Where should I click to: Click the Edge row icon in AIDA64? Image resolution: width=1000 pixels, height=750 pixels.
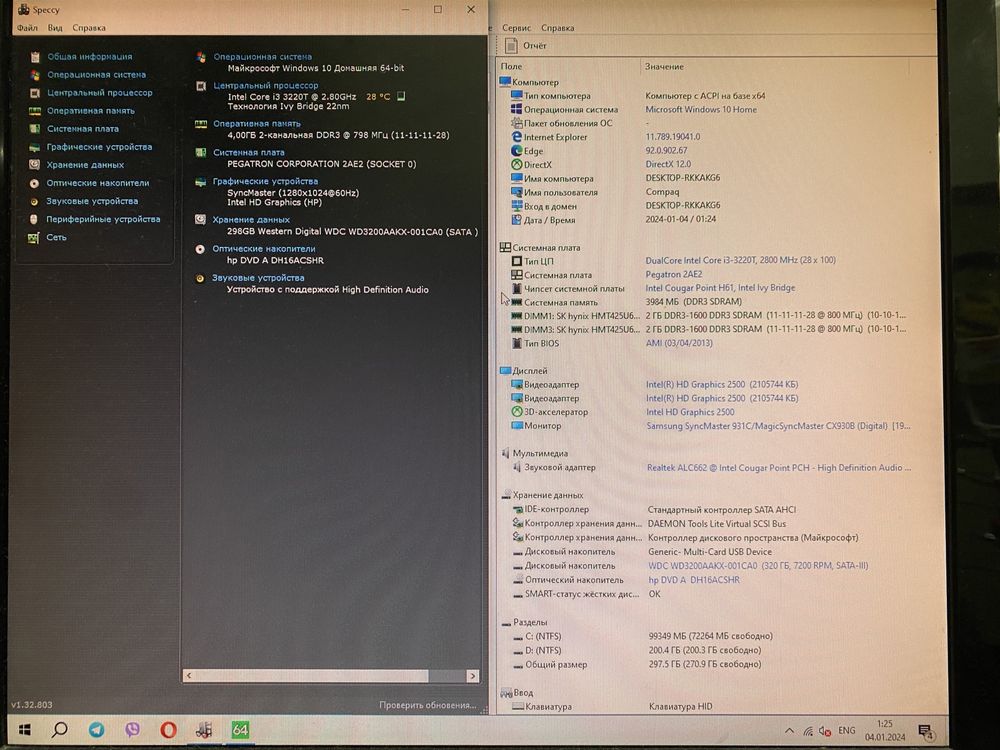coord(517,151)
